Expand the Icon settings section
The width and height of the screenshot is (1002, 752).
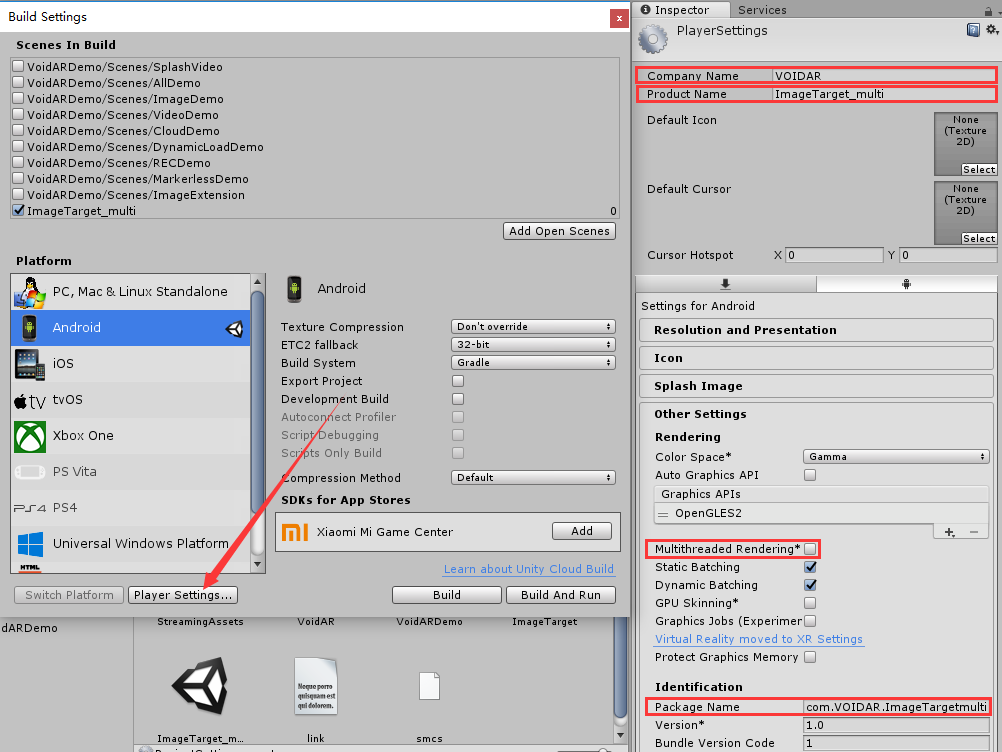point(816,358)
